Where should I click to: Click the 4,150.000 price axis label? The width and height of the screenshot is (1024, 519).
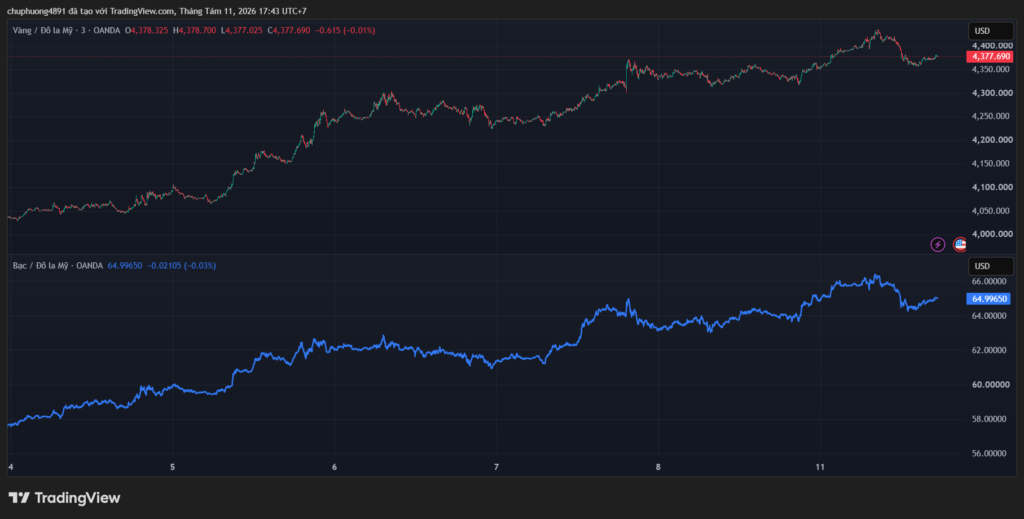tap(992, 164)
